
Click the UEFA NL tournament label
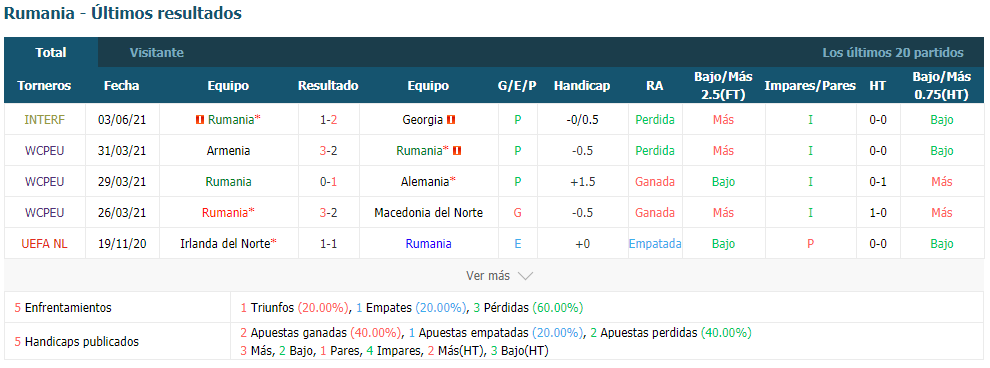click(44, 244)
